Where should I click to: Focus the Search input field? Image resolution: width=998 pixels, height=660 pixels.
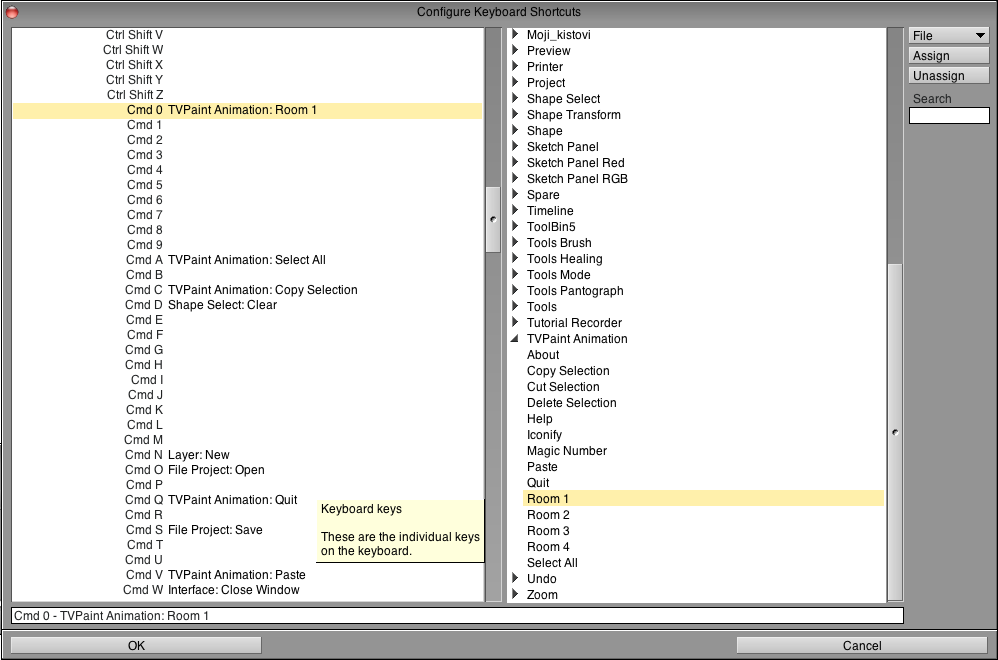[x=949, y=115]
